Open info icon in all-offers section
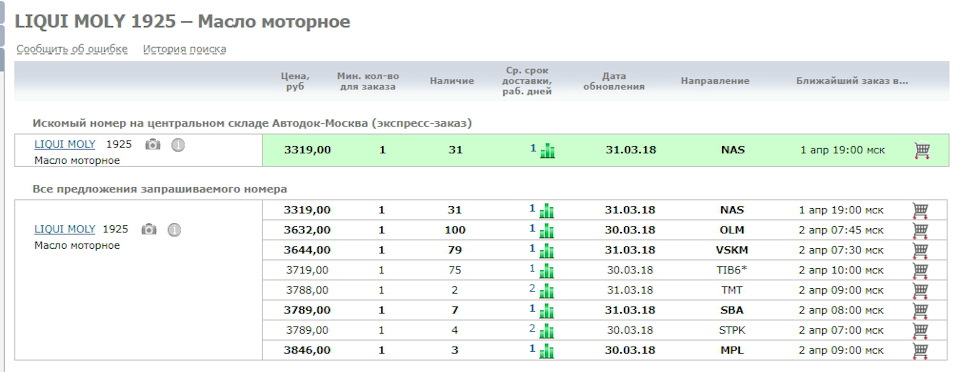Screen dimensions: 960x372 click(x=174, y=229)
